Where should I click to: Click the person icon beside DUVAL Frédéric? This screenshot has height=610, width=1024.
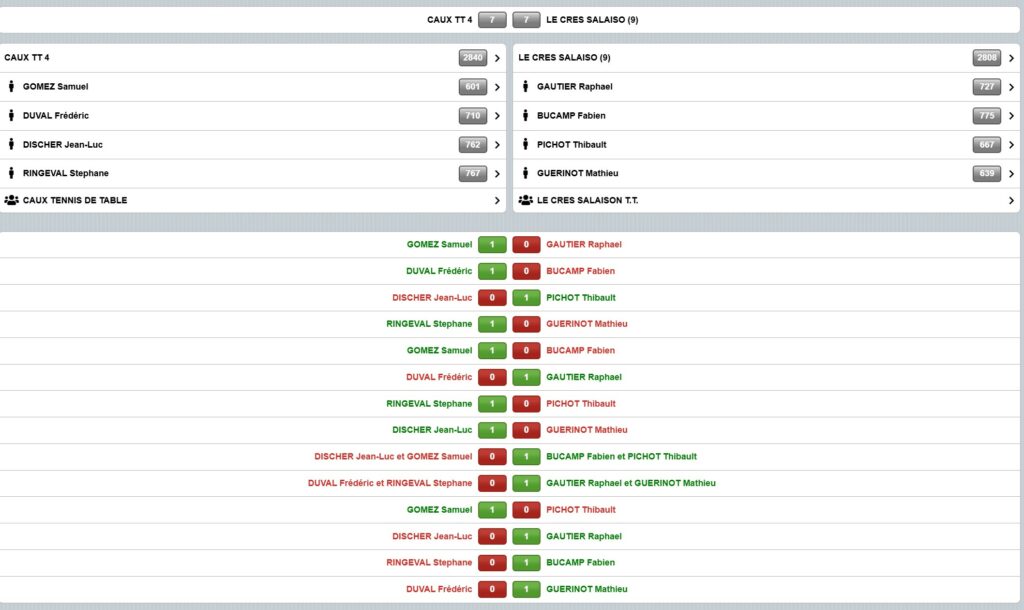tap(11, 116)
